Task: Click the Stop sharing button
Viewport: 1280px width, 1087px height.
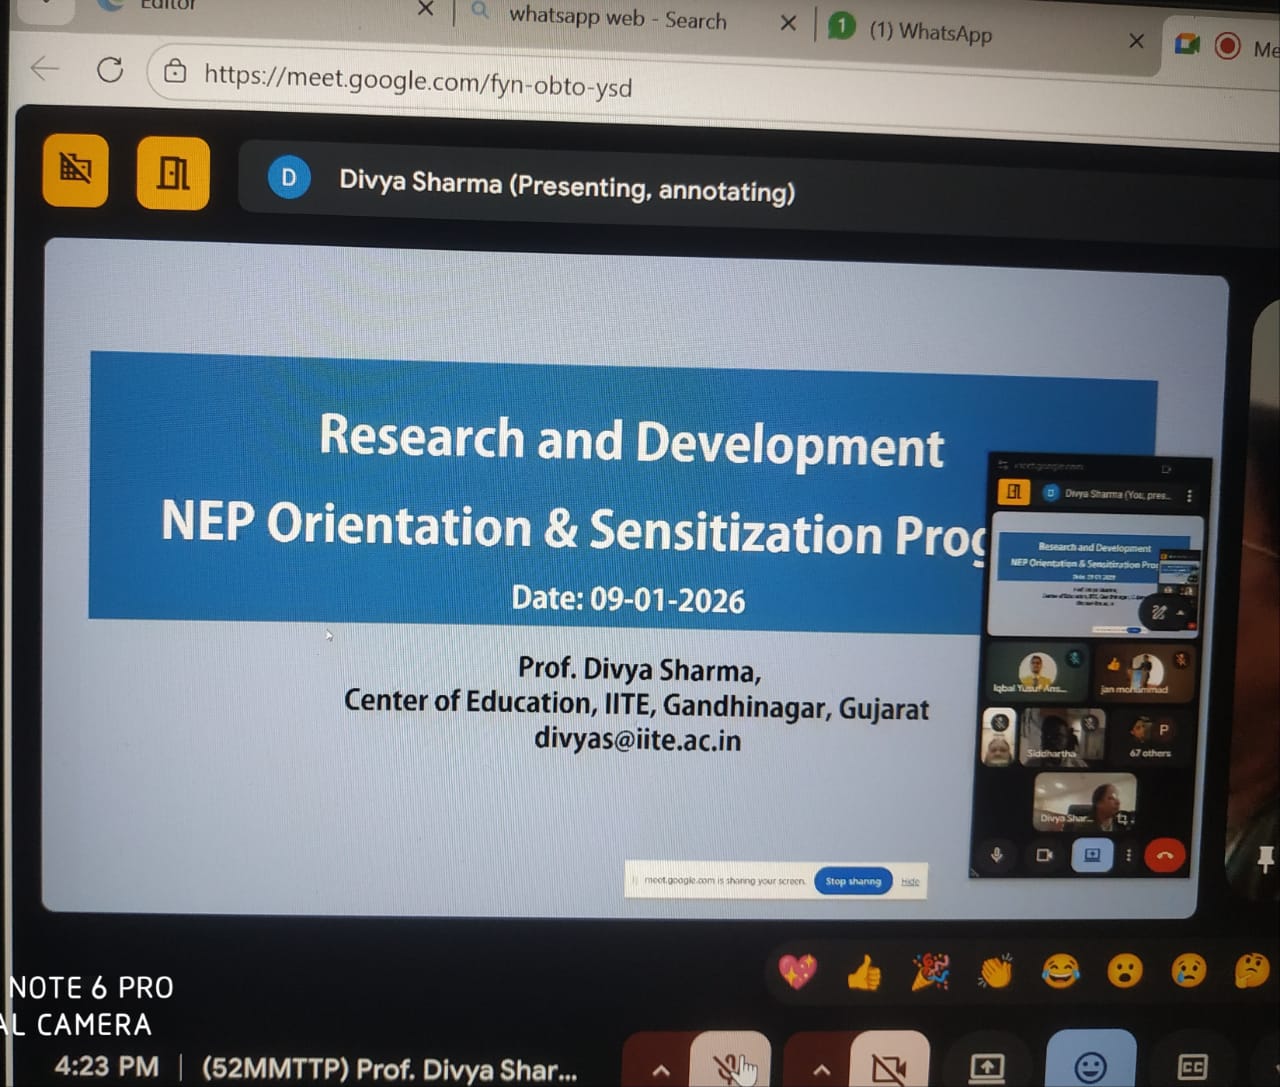Action: click(853, 881)
